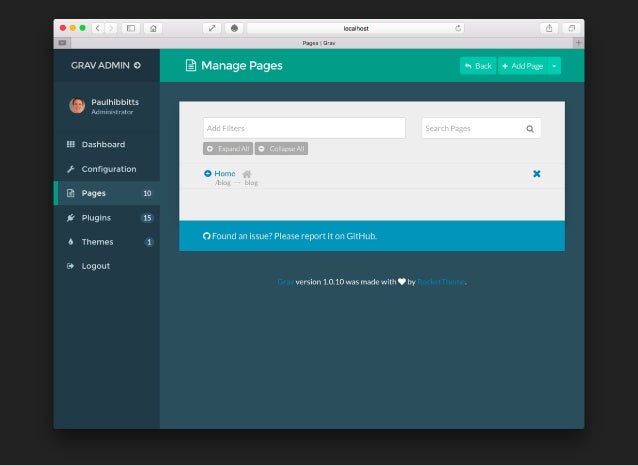638x466 pixels.
Task: Click the Safari share button
Action: point(549,28)
